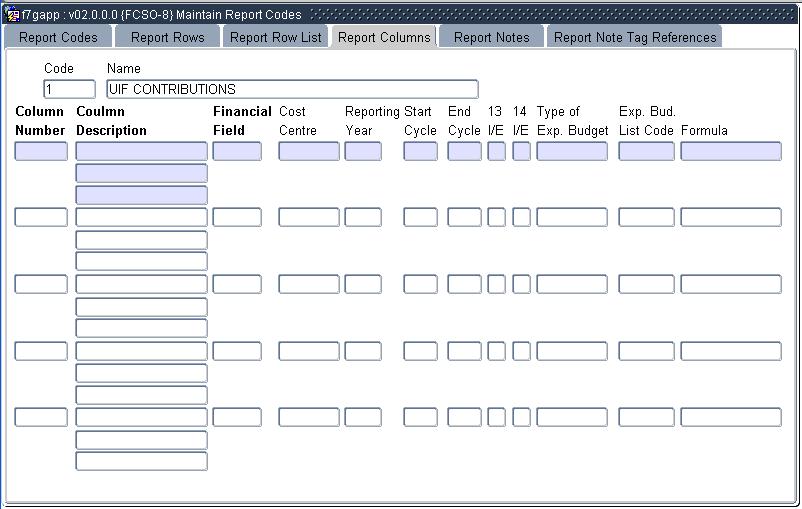
Task: Click the first row Exp. Bud. List Code field
Action: [x=647, y=151]
